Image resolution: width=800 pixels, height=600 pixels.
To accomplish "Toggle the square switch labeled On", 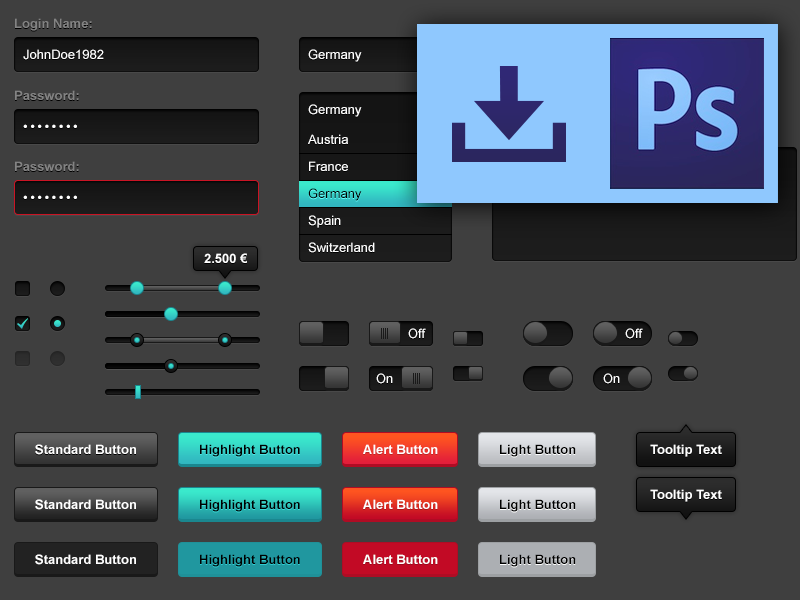I will pos(401,379).
